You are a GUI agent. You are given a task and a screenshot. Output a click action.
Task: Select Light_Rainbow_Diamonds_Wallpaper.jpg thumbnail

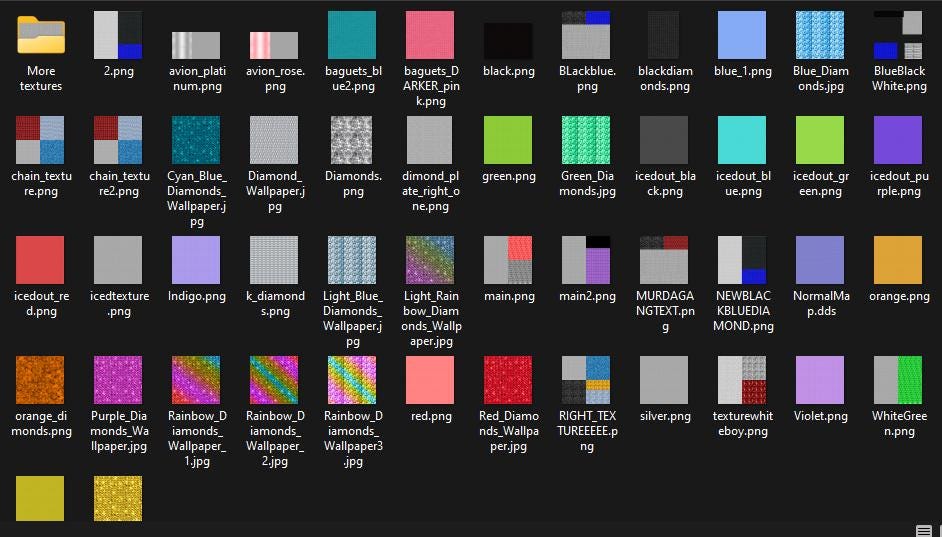pyautogui.click(x=430, y=260)
